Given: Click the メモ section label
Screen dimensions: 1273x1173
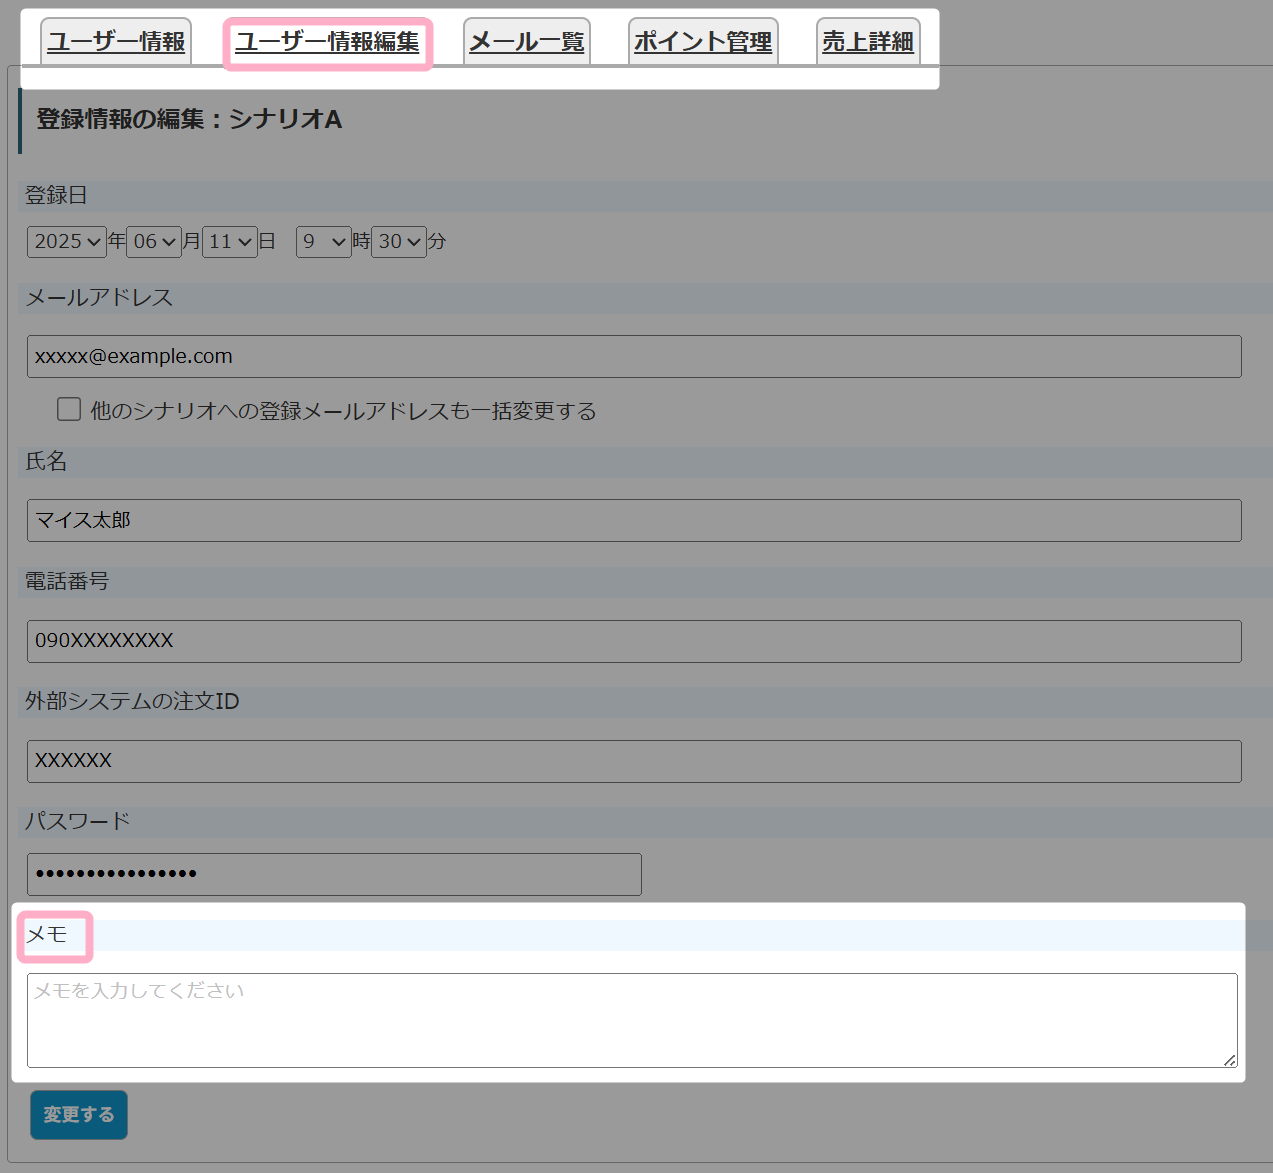Looking at the screenshot, I should (x=46, y=934).
